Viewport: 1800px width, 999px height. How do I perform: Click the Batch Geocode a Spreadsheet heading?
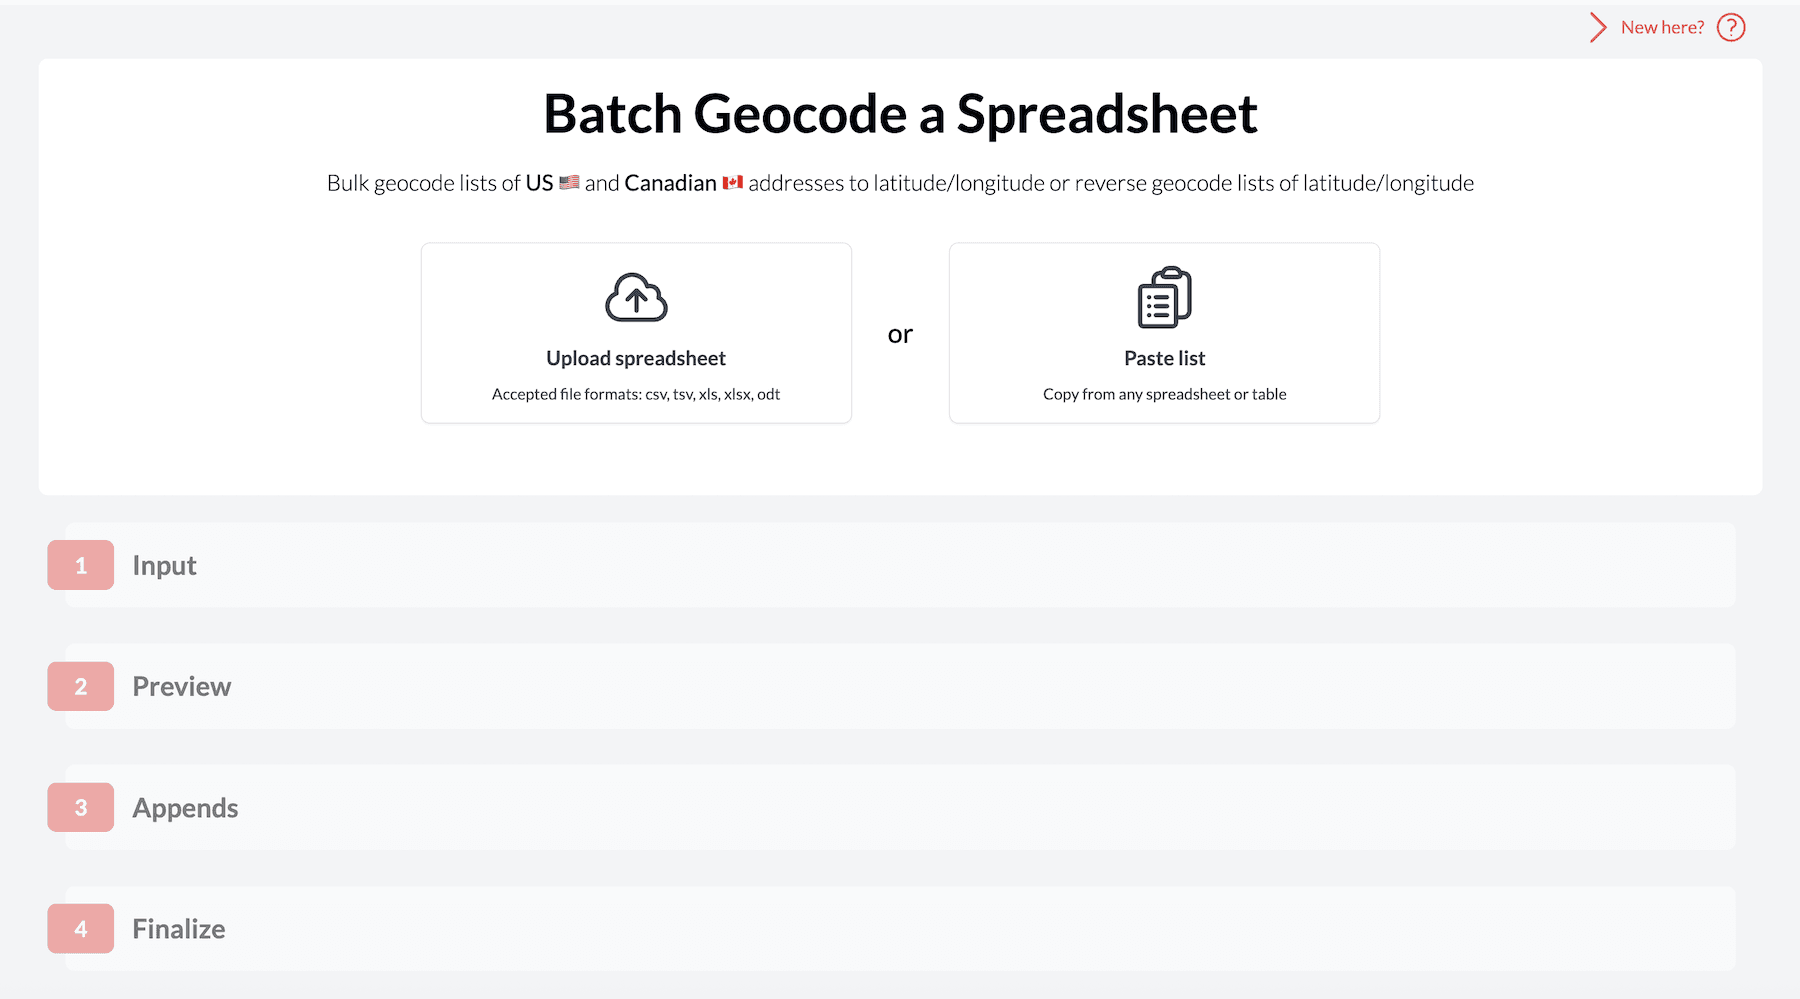900,113
